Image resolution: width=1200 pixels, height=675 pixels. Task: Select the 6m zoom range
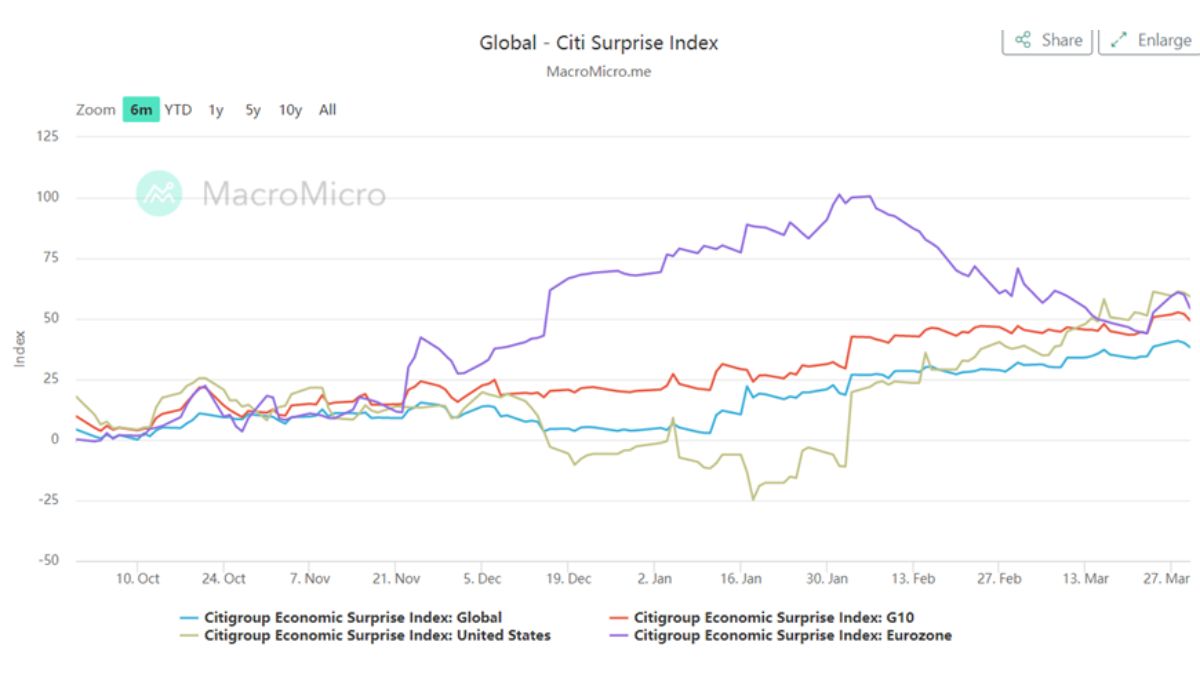[141, 110]
